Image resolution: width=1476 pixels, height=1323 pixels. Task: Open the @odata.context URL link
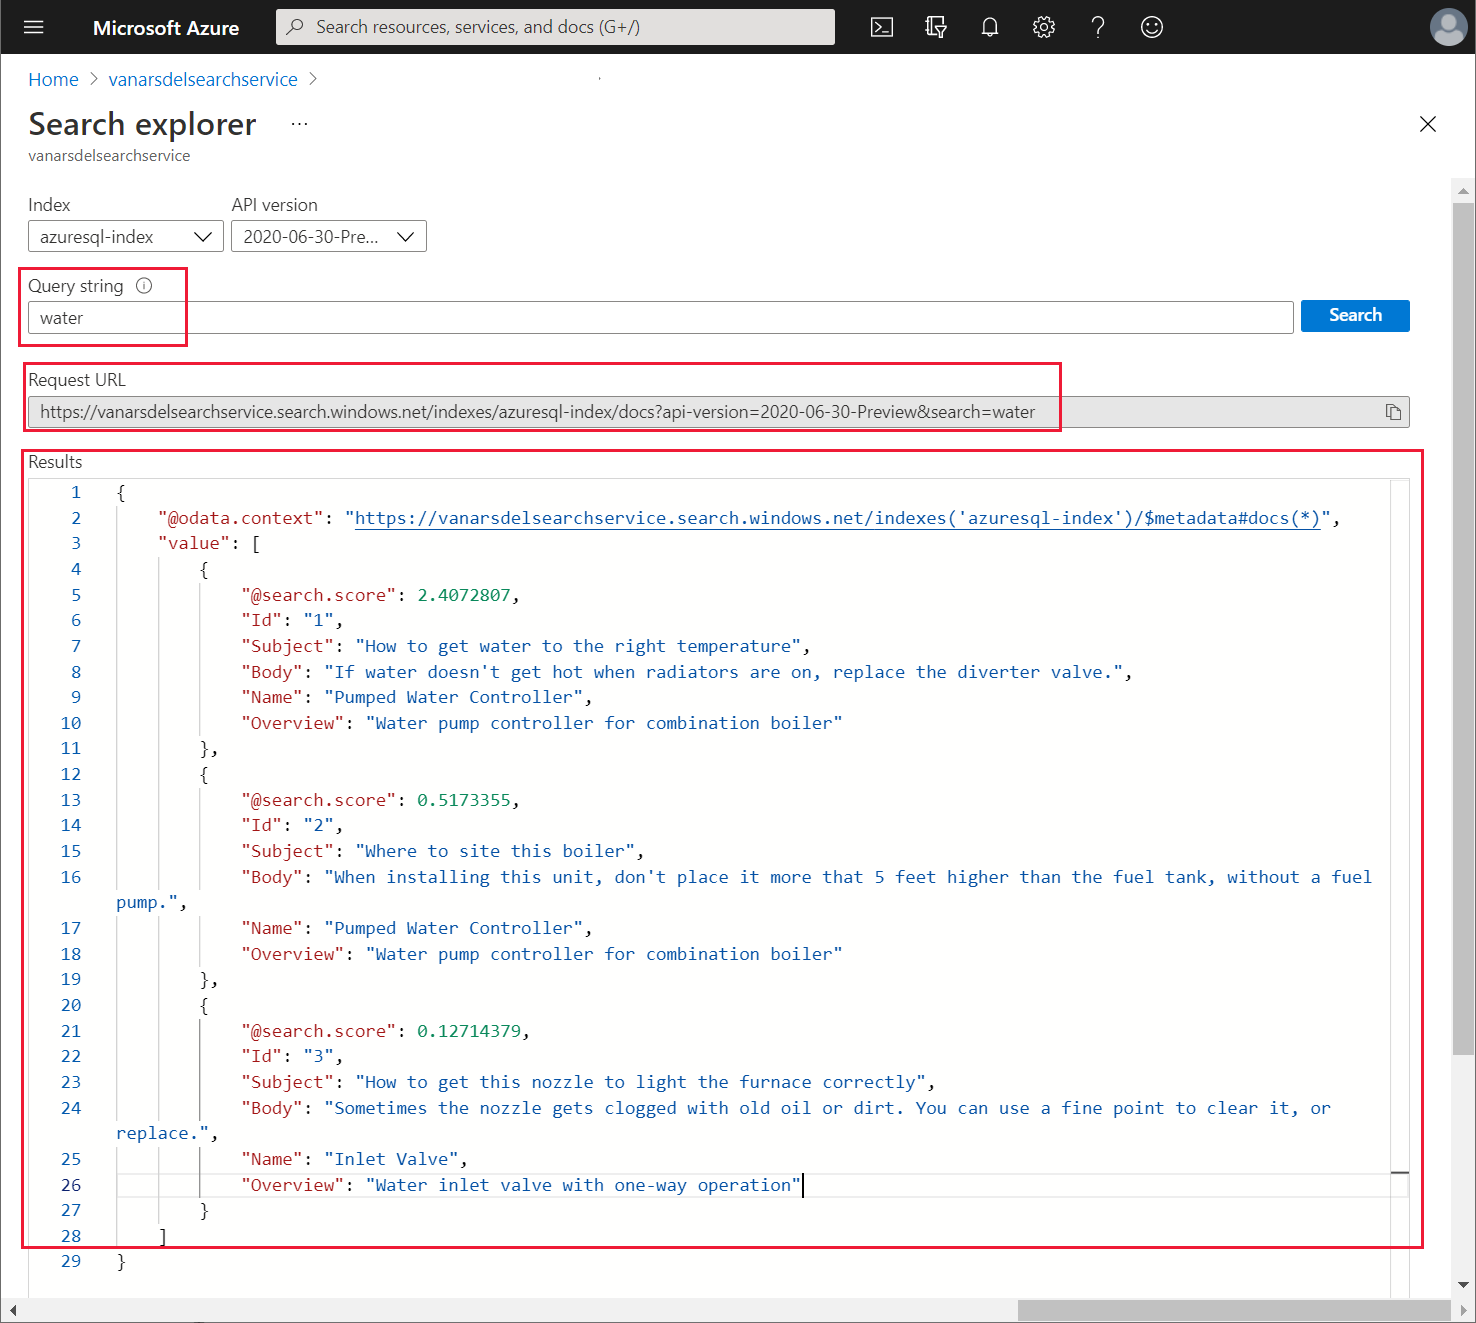click(837, 518)
